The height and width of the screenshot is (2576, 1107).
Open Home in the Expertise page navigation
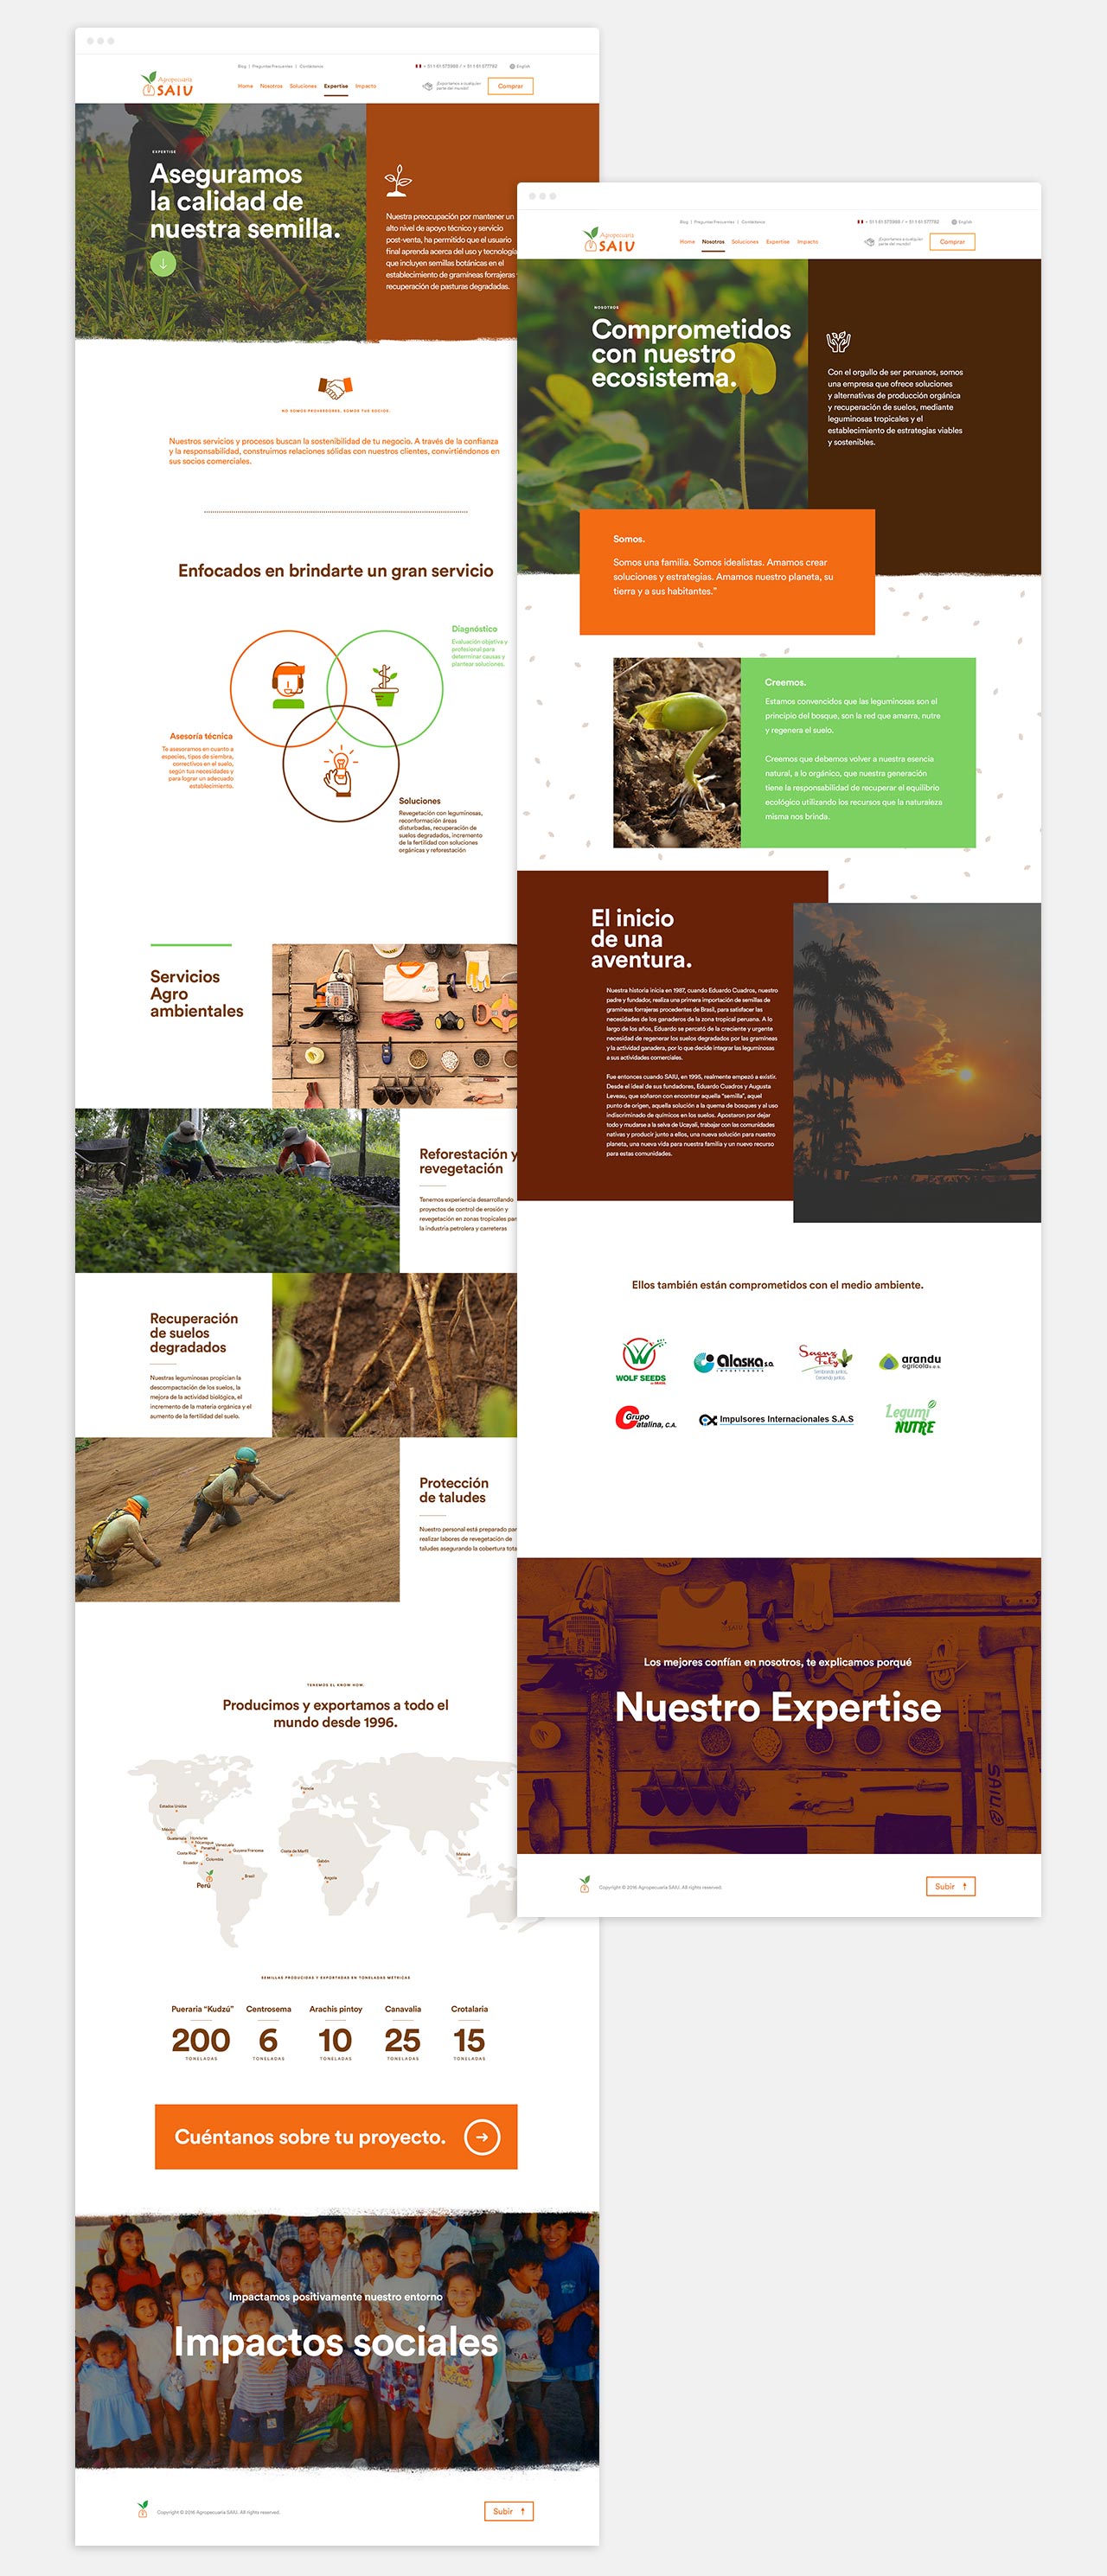[245, 86]
